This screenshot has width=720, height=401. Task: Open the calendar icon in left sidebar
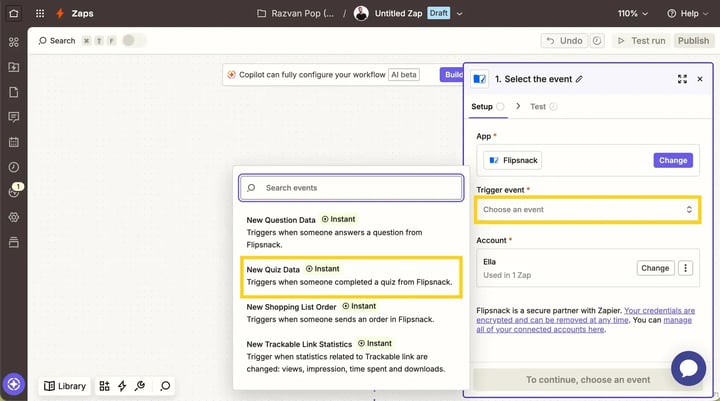14,142
